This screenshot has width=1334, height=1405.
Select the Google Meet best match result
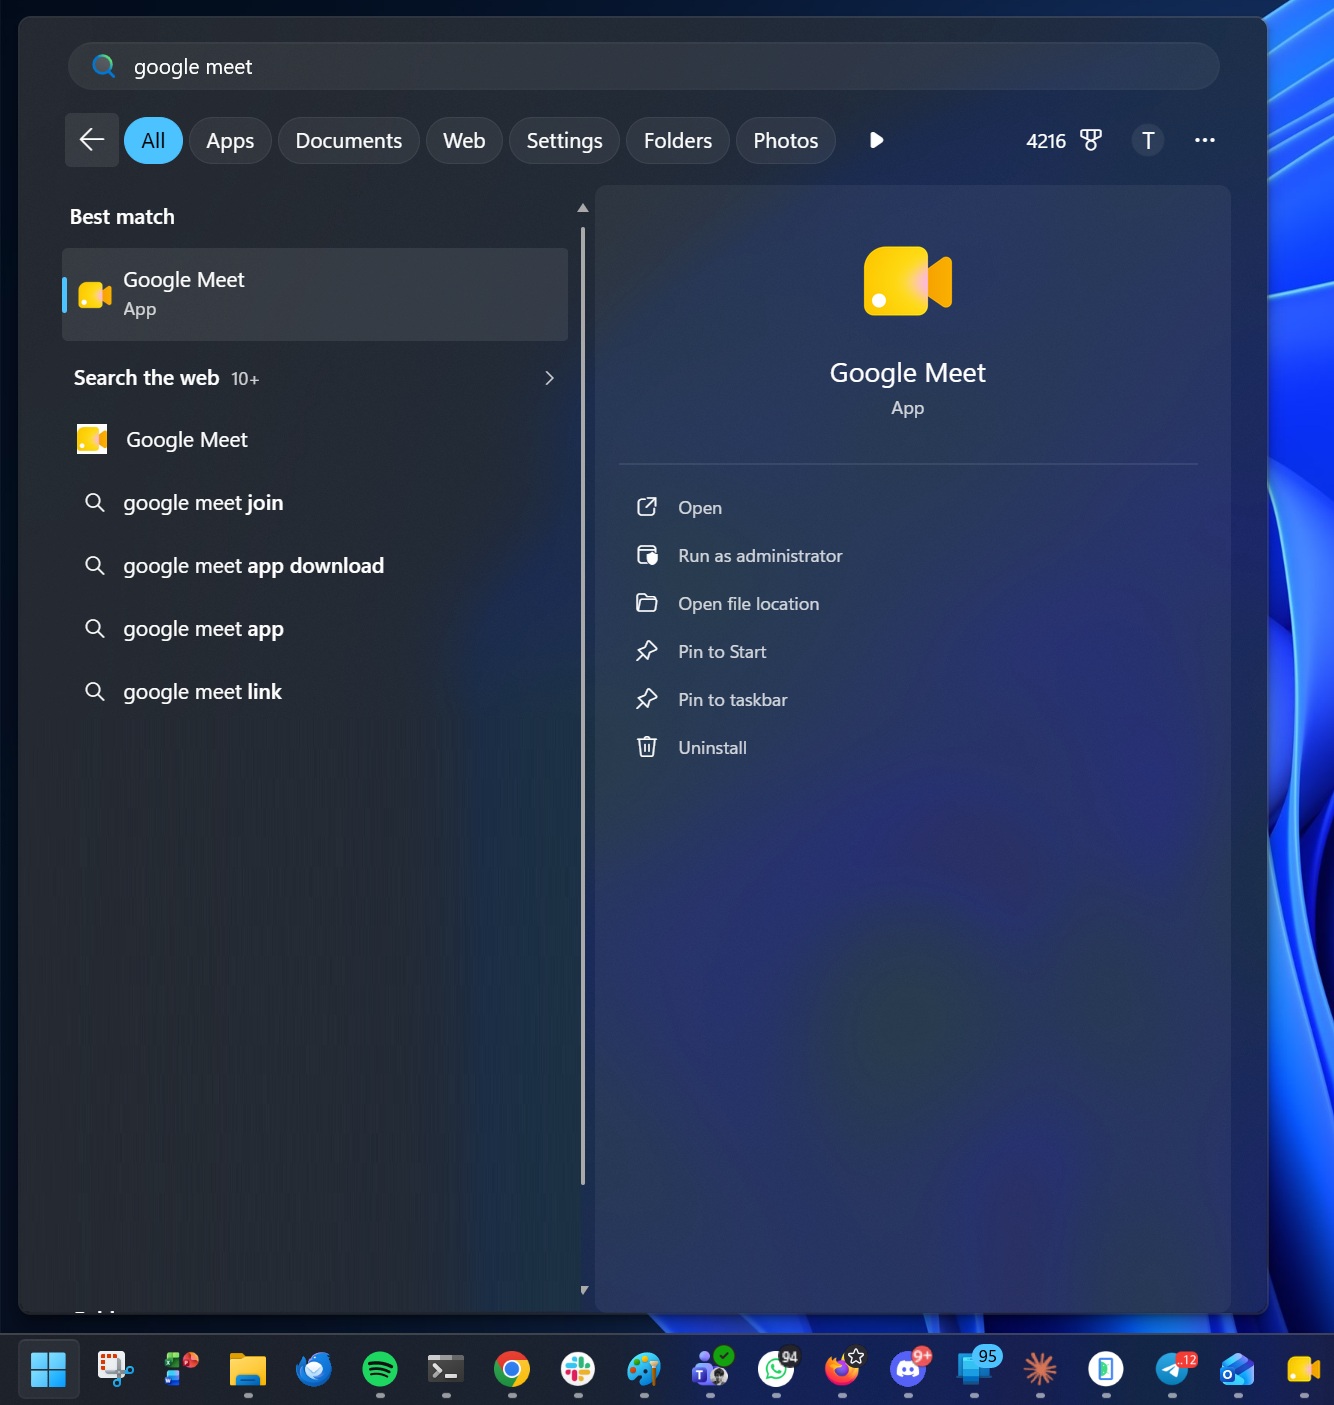pos(315,294)
